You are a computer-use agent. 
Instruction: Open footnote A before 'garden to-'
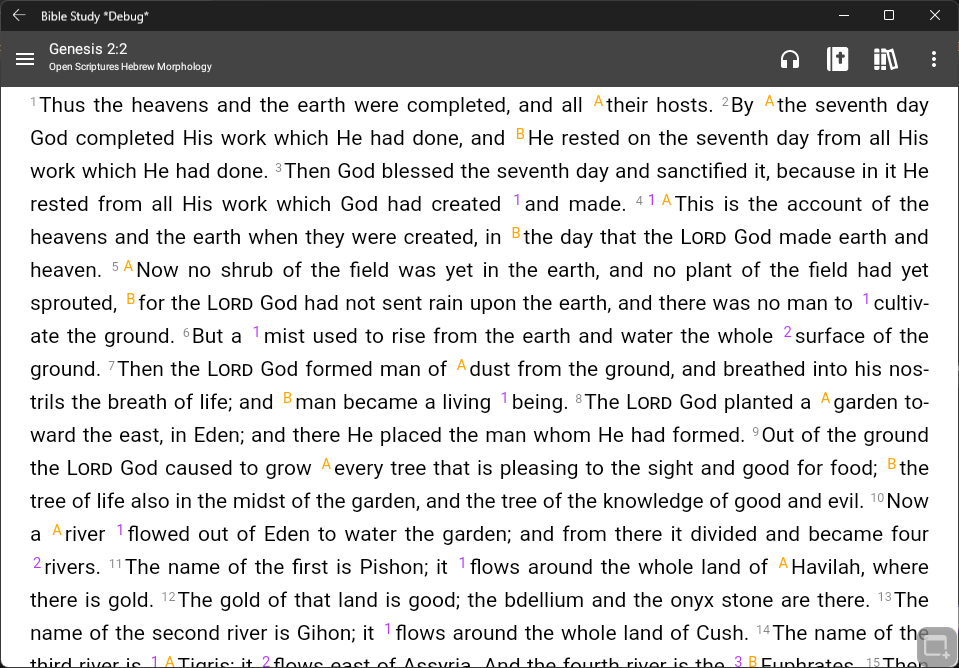(826, 398)
